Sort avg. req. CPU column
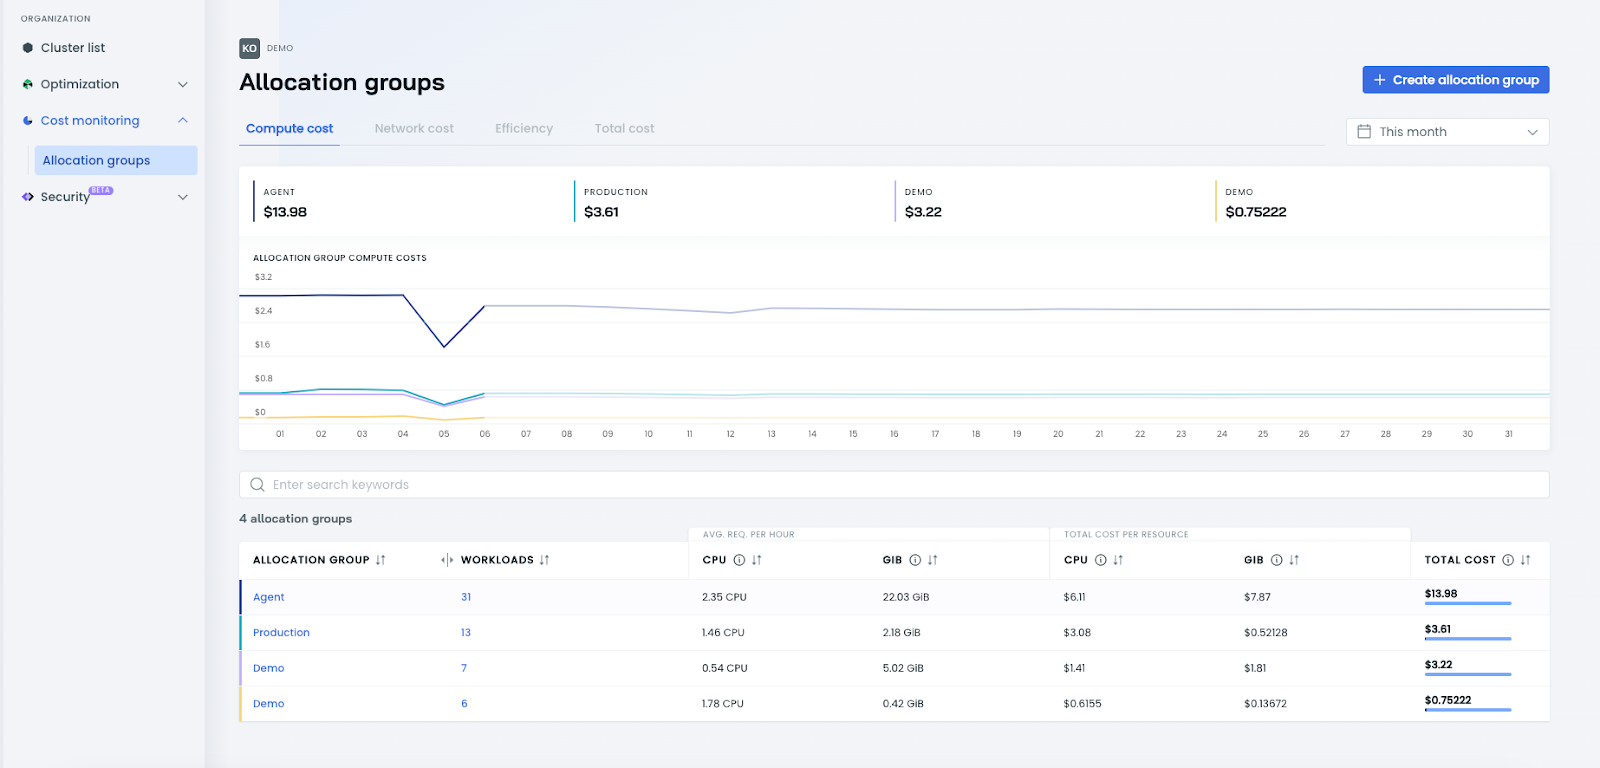The width and height of the screenshot is (1600, 768). (x=757, y=560)
